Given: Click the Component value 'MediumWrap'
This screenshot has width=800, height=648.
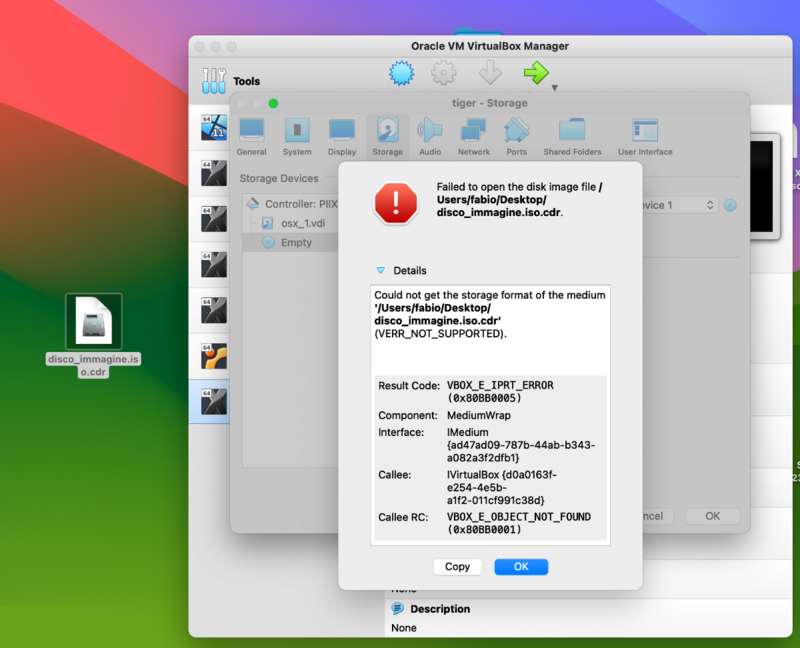Looking at the screenshot, I should [479, 415].
